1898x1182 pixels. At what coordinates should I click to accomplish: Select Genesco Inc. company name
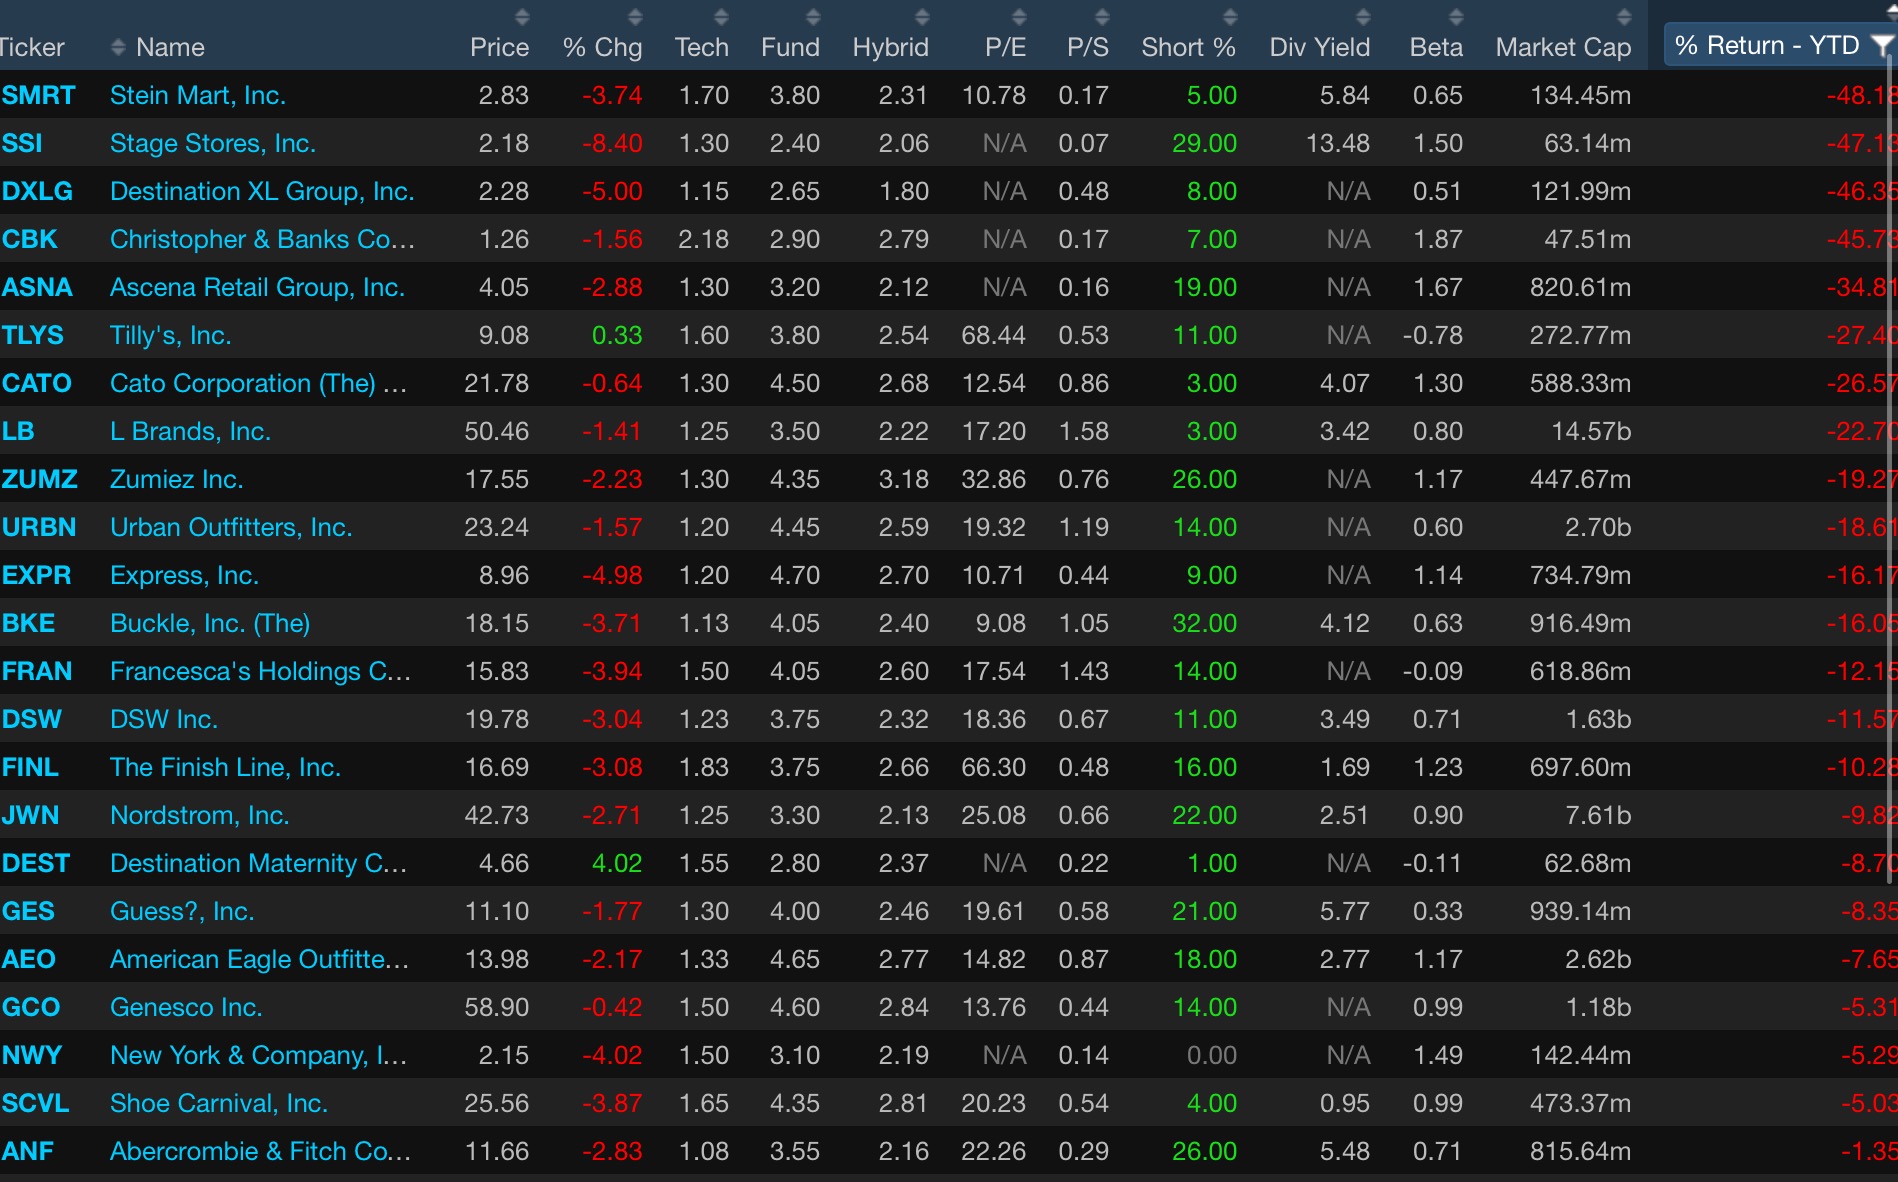(186, 1007)
